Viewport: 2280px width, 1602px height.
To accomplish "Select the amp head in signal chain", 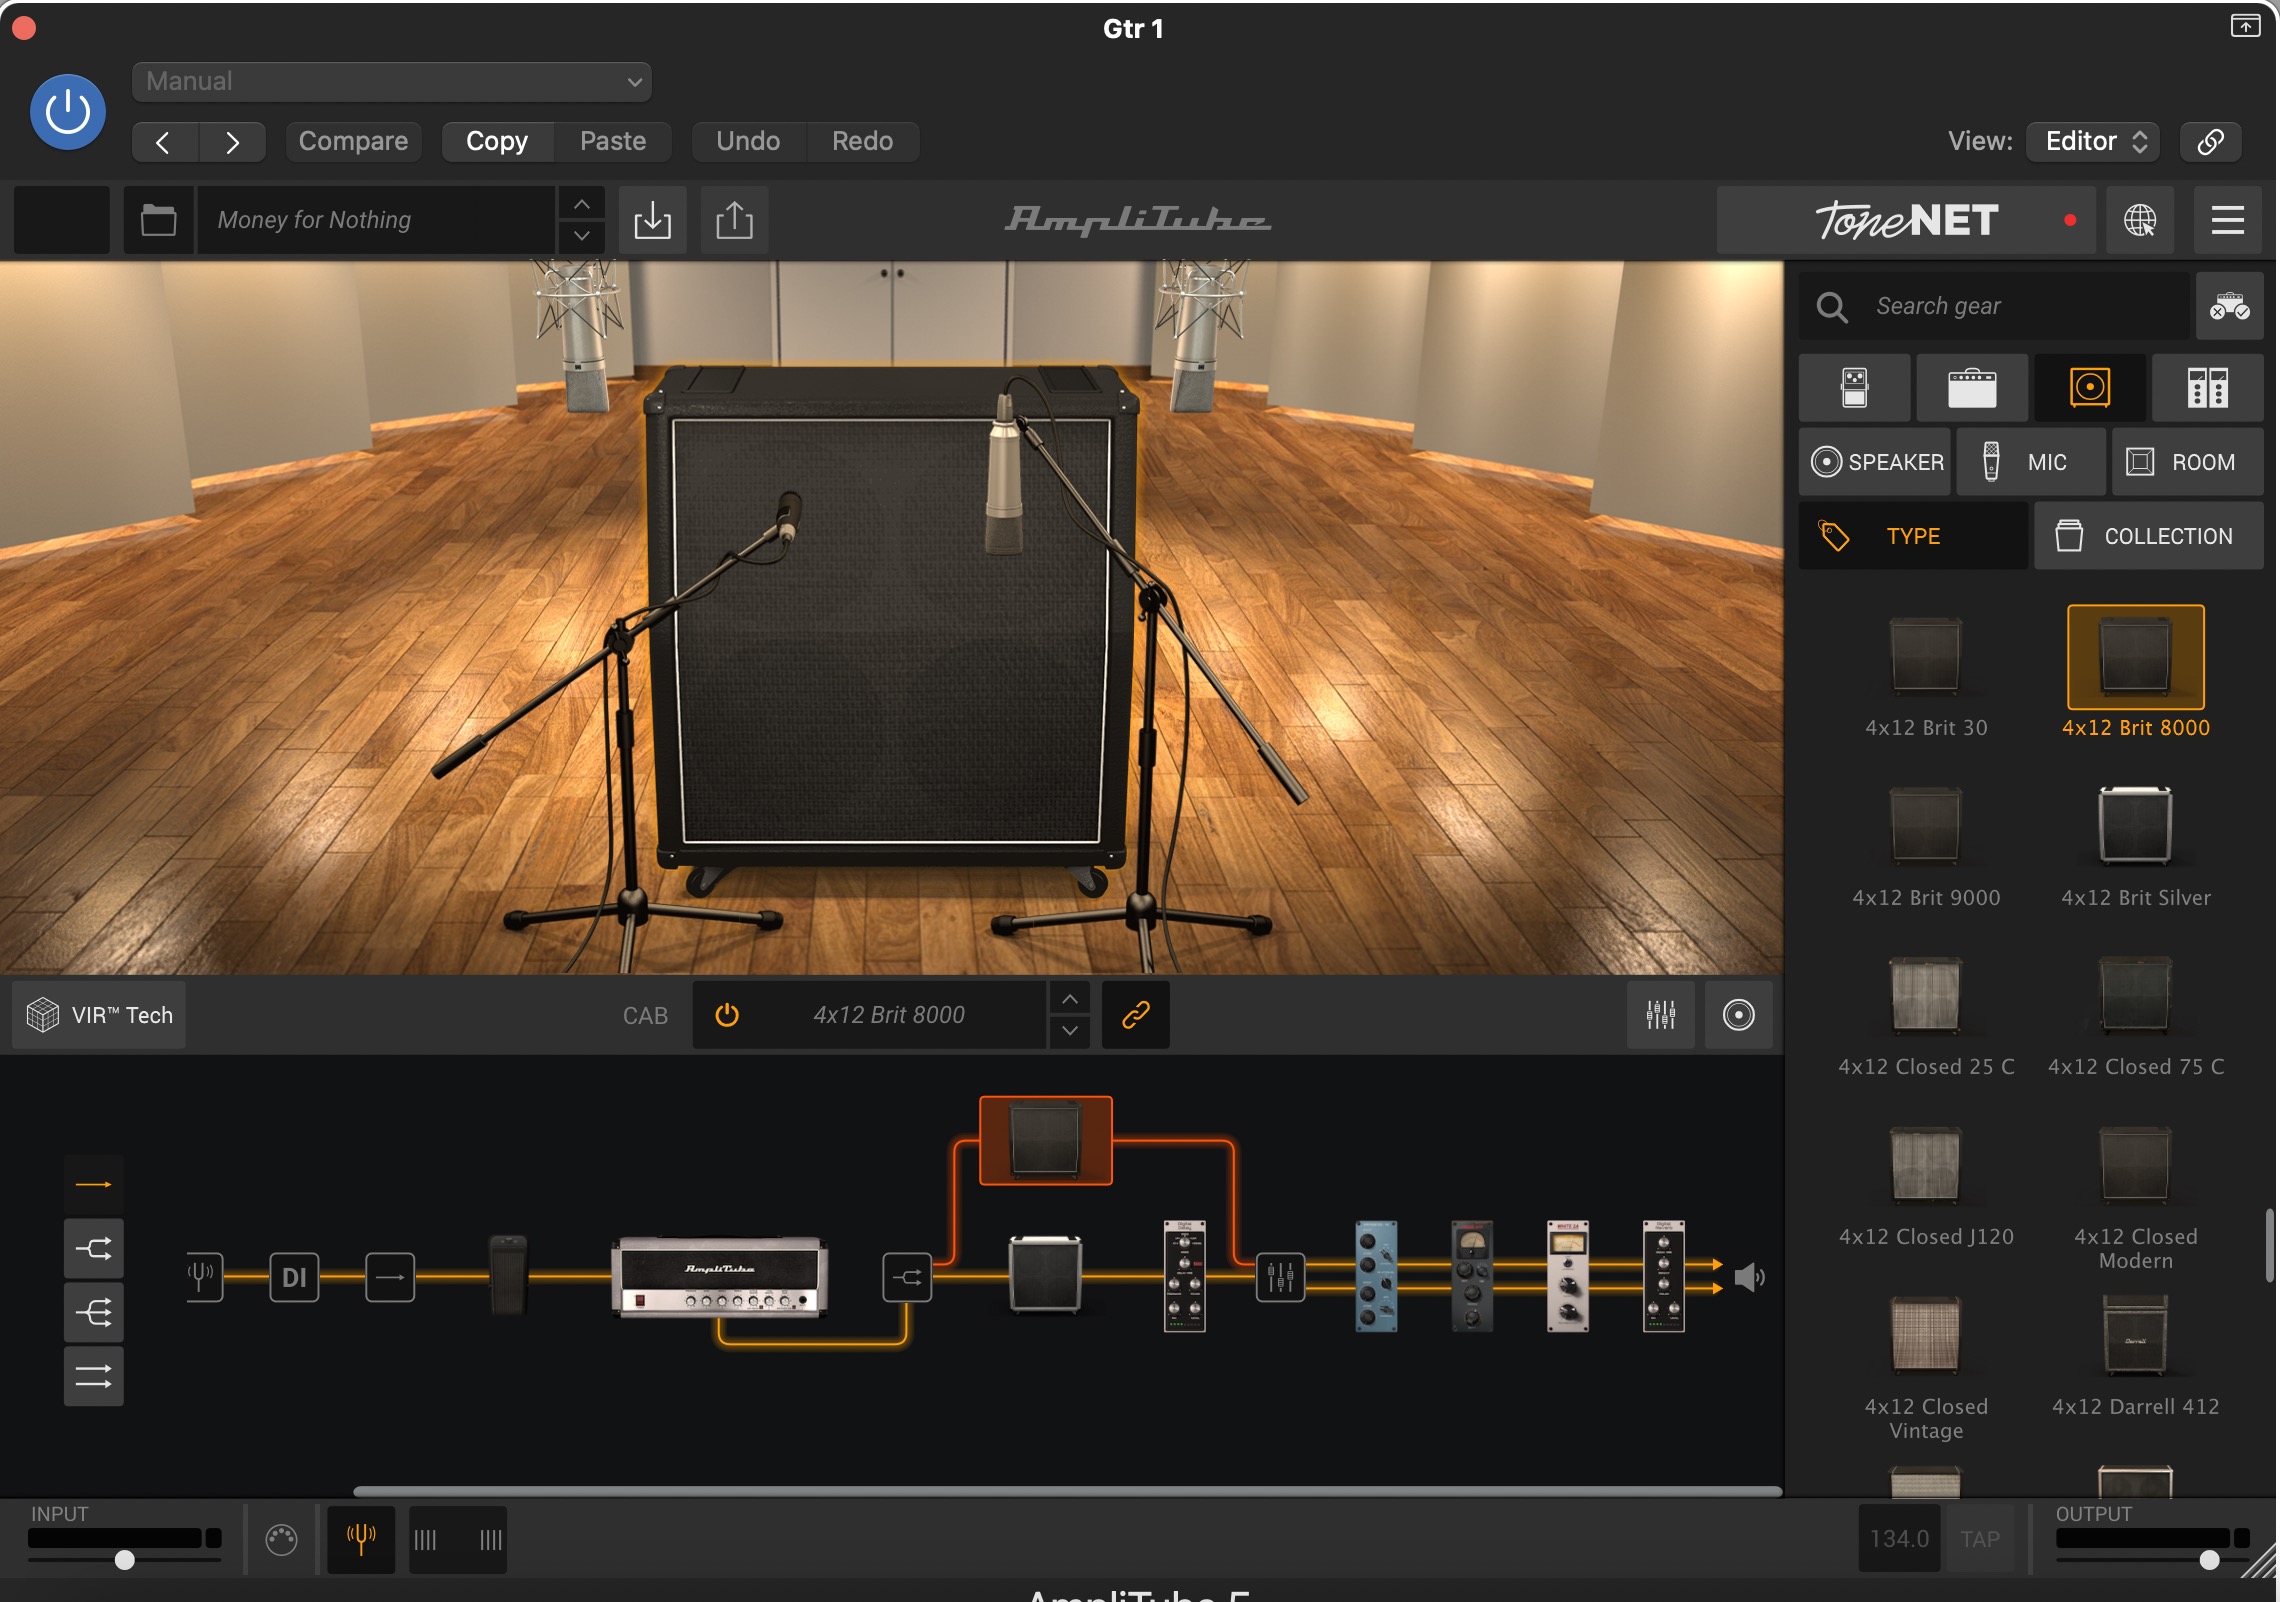I will tap(720, 1277).
